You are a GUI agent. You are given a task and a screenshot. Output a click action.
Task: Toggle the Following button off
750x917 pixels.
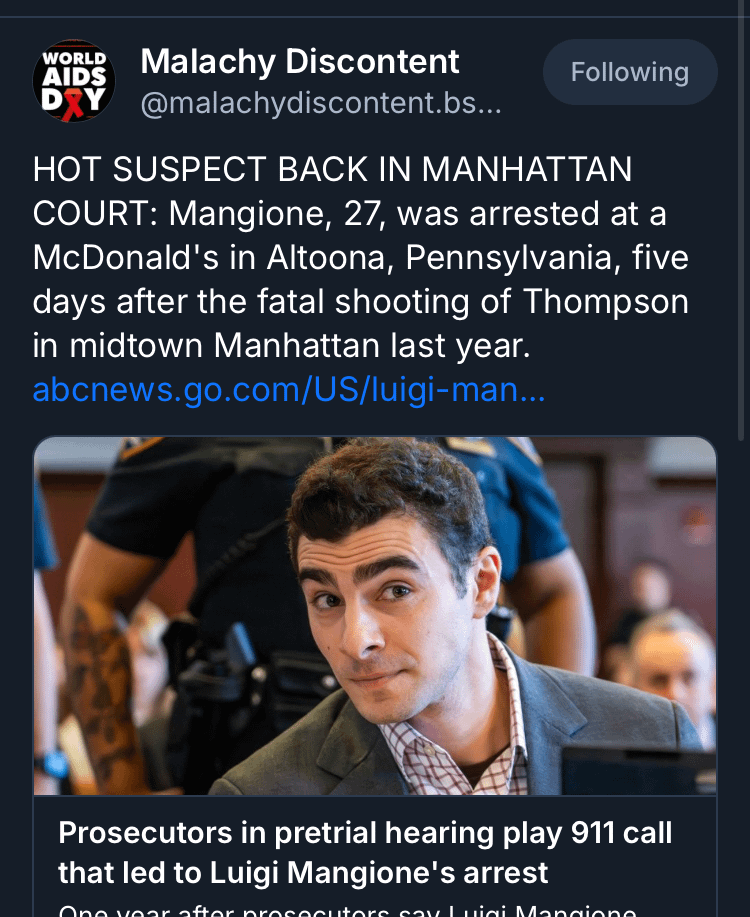tap(630, 72)
